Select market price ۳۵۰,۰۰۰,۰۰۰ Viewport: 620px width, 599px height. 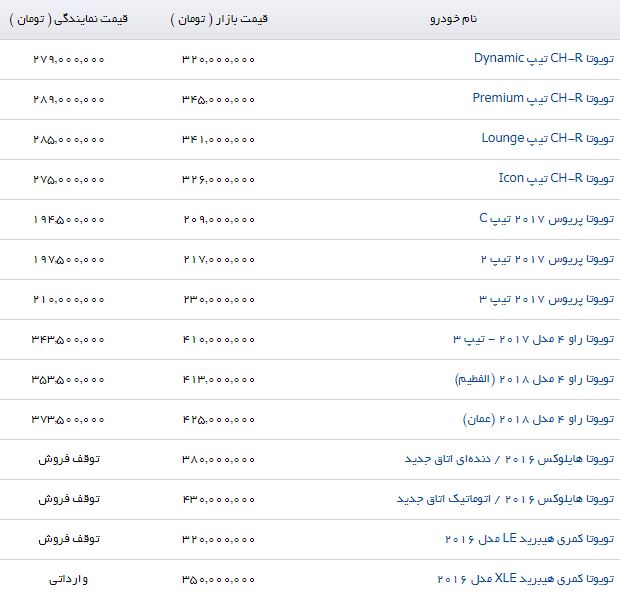click(218, 580)
